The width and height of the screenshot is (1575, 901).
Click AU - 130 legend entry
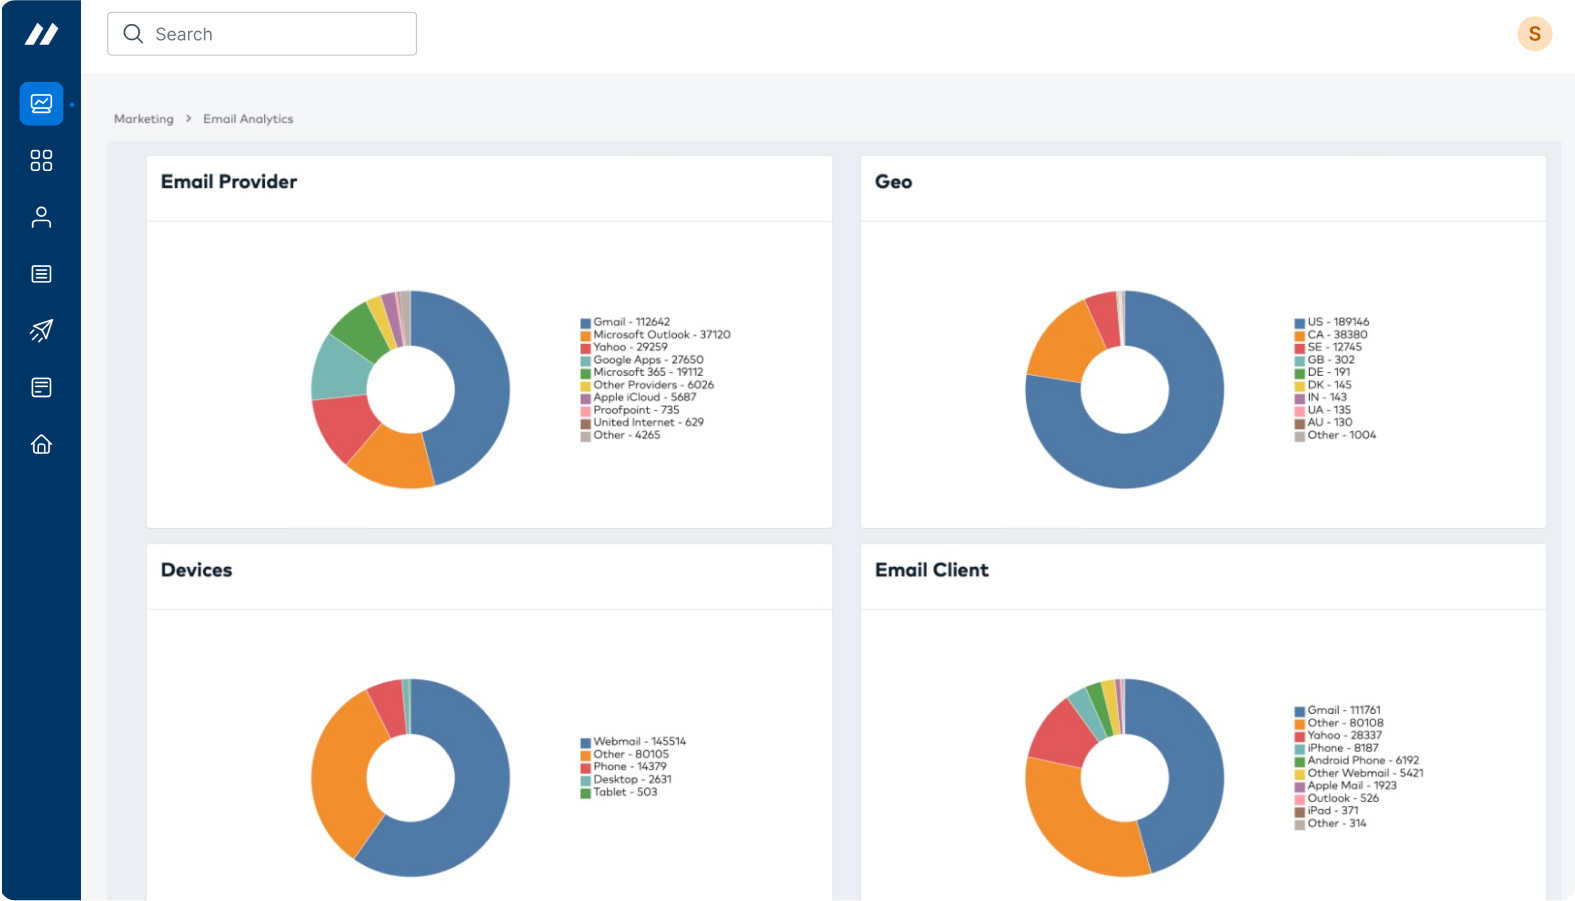tap(1323, 422)
